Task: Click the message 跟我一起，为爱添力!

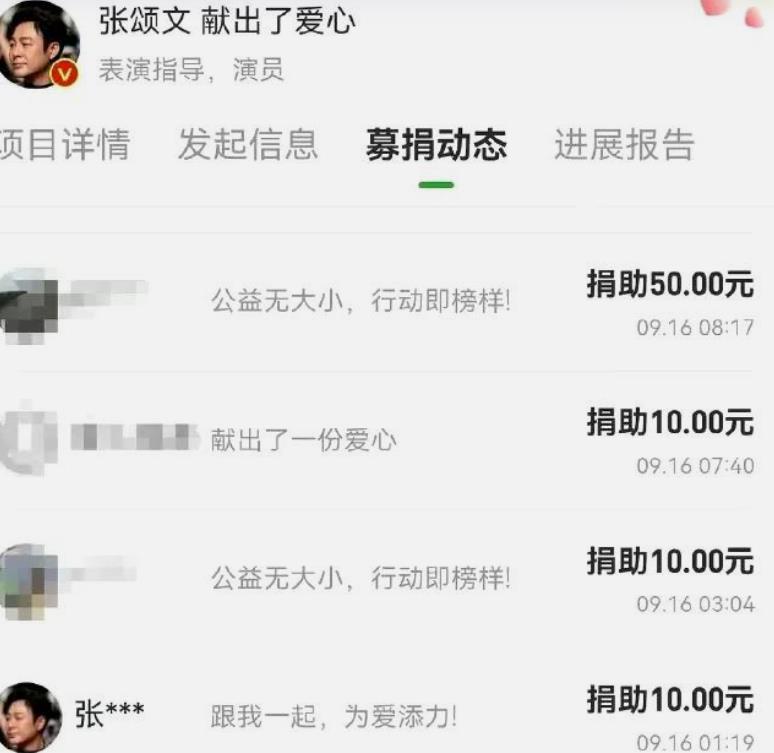Action: pyautogui.click(x=334, y=716)
